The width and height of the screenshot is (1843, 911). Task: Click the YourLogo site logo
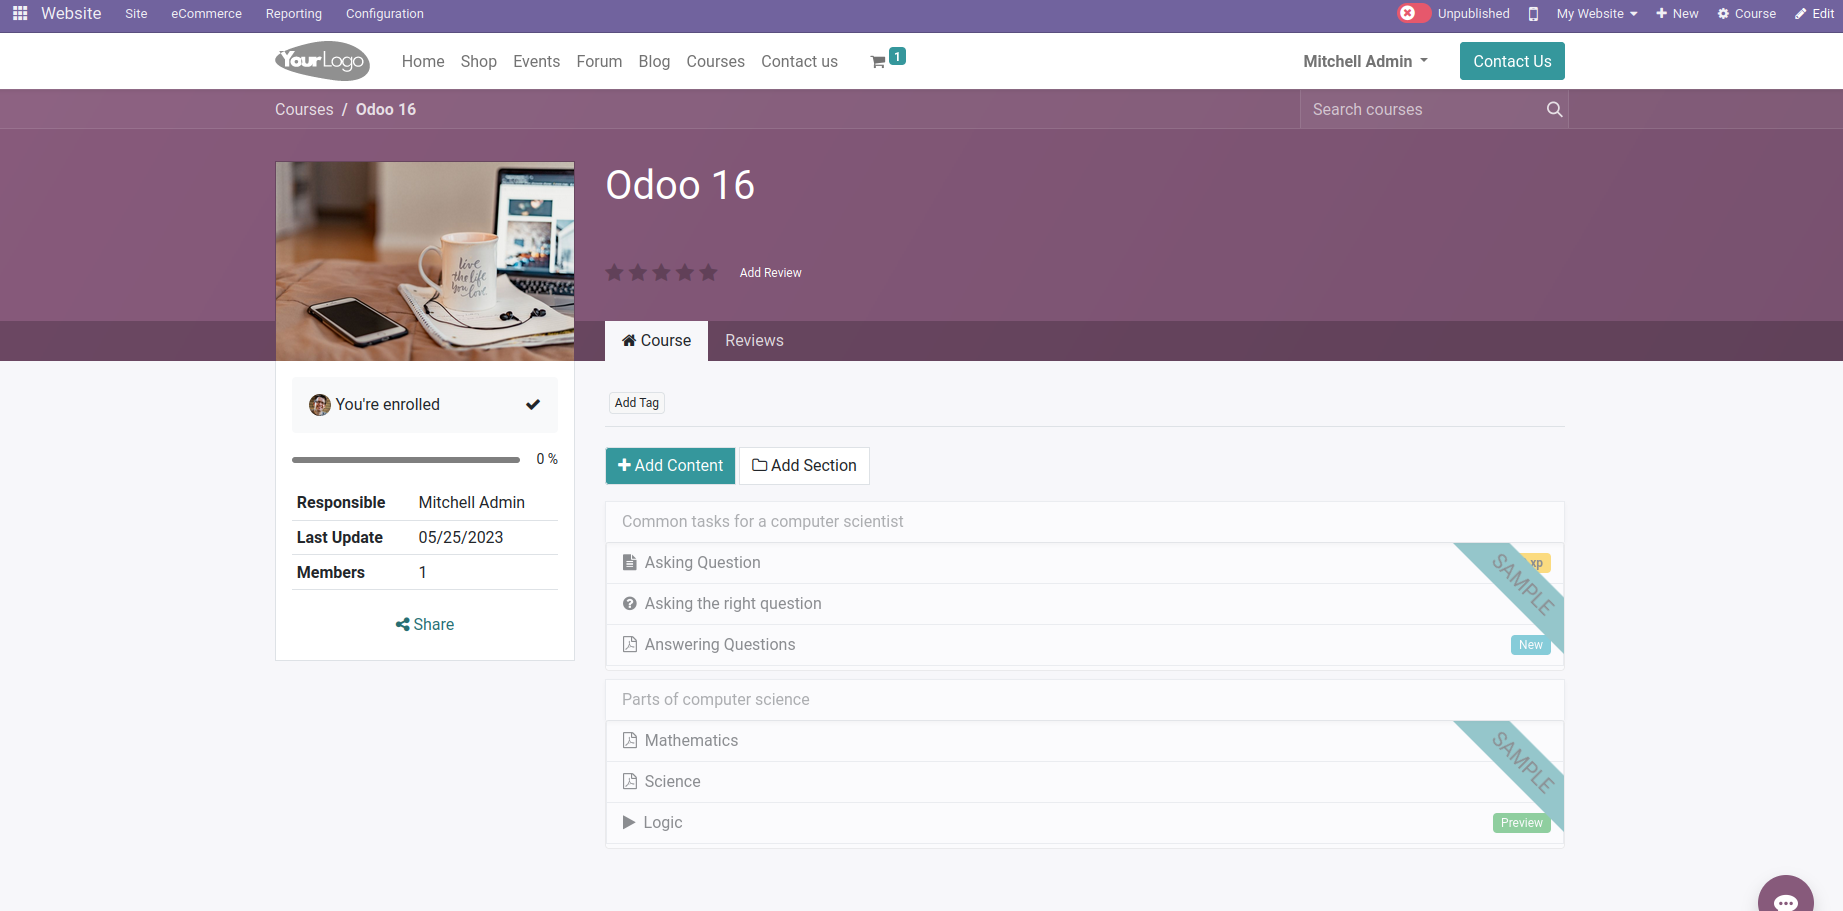click(x=322, y=61)
